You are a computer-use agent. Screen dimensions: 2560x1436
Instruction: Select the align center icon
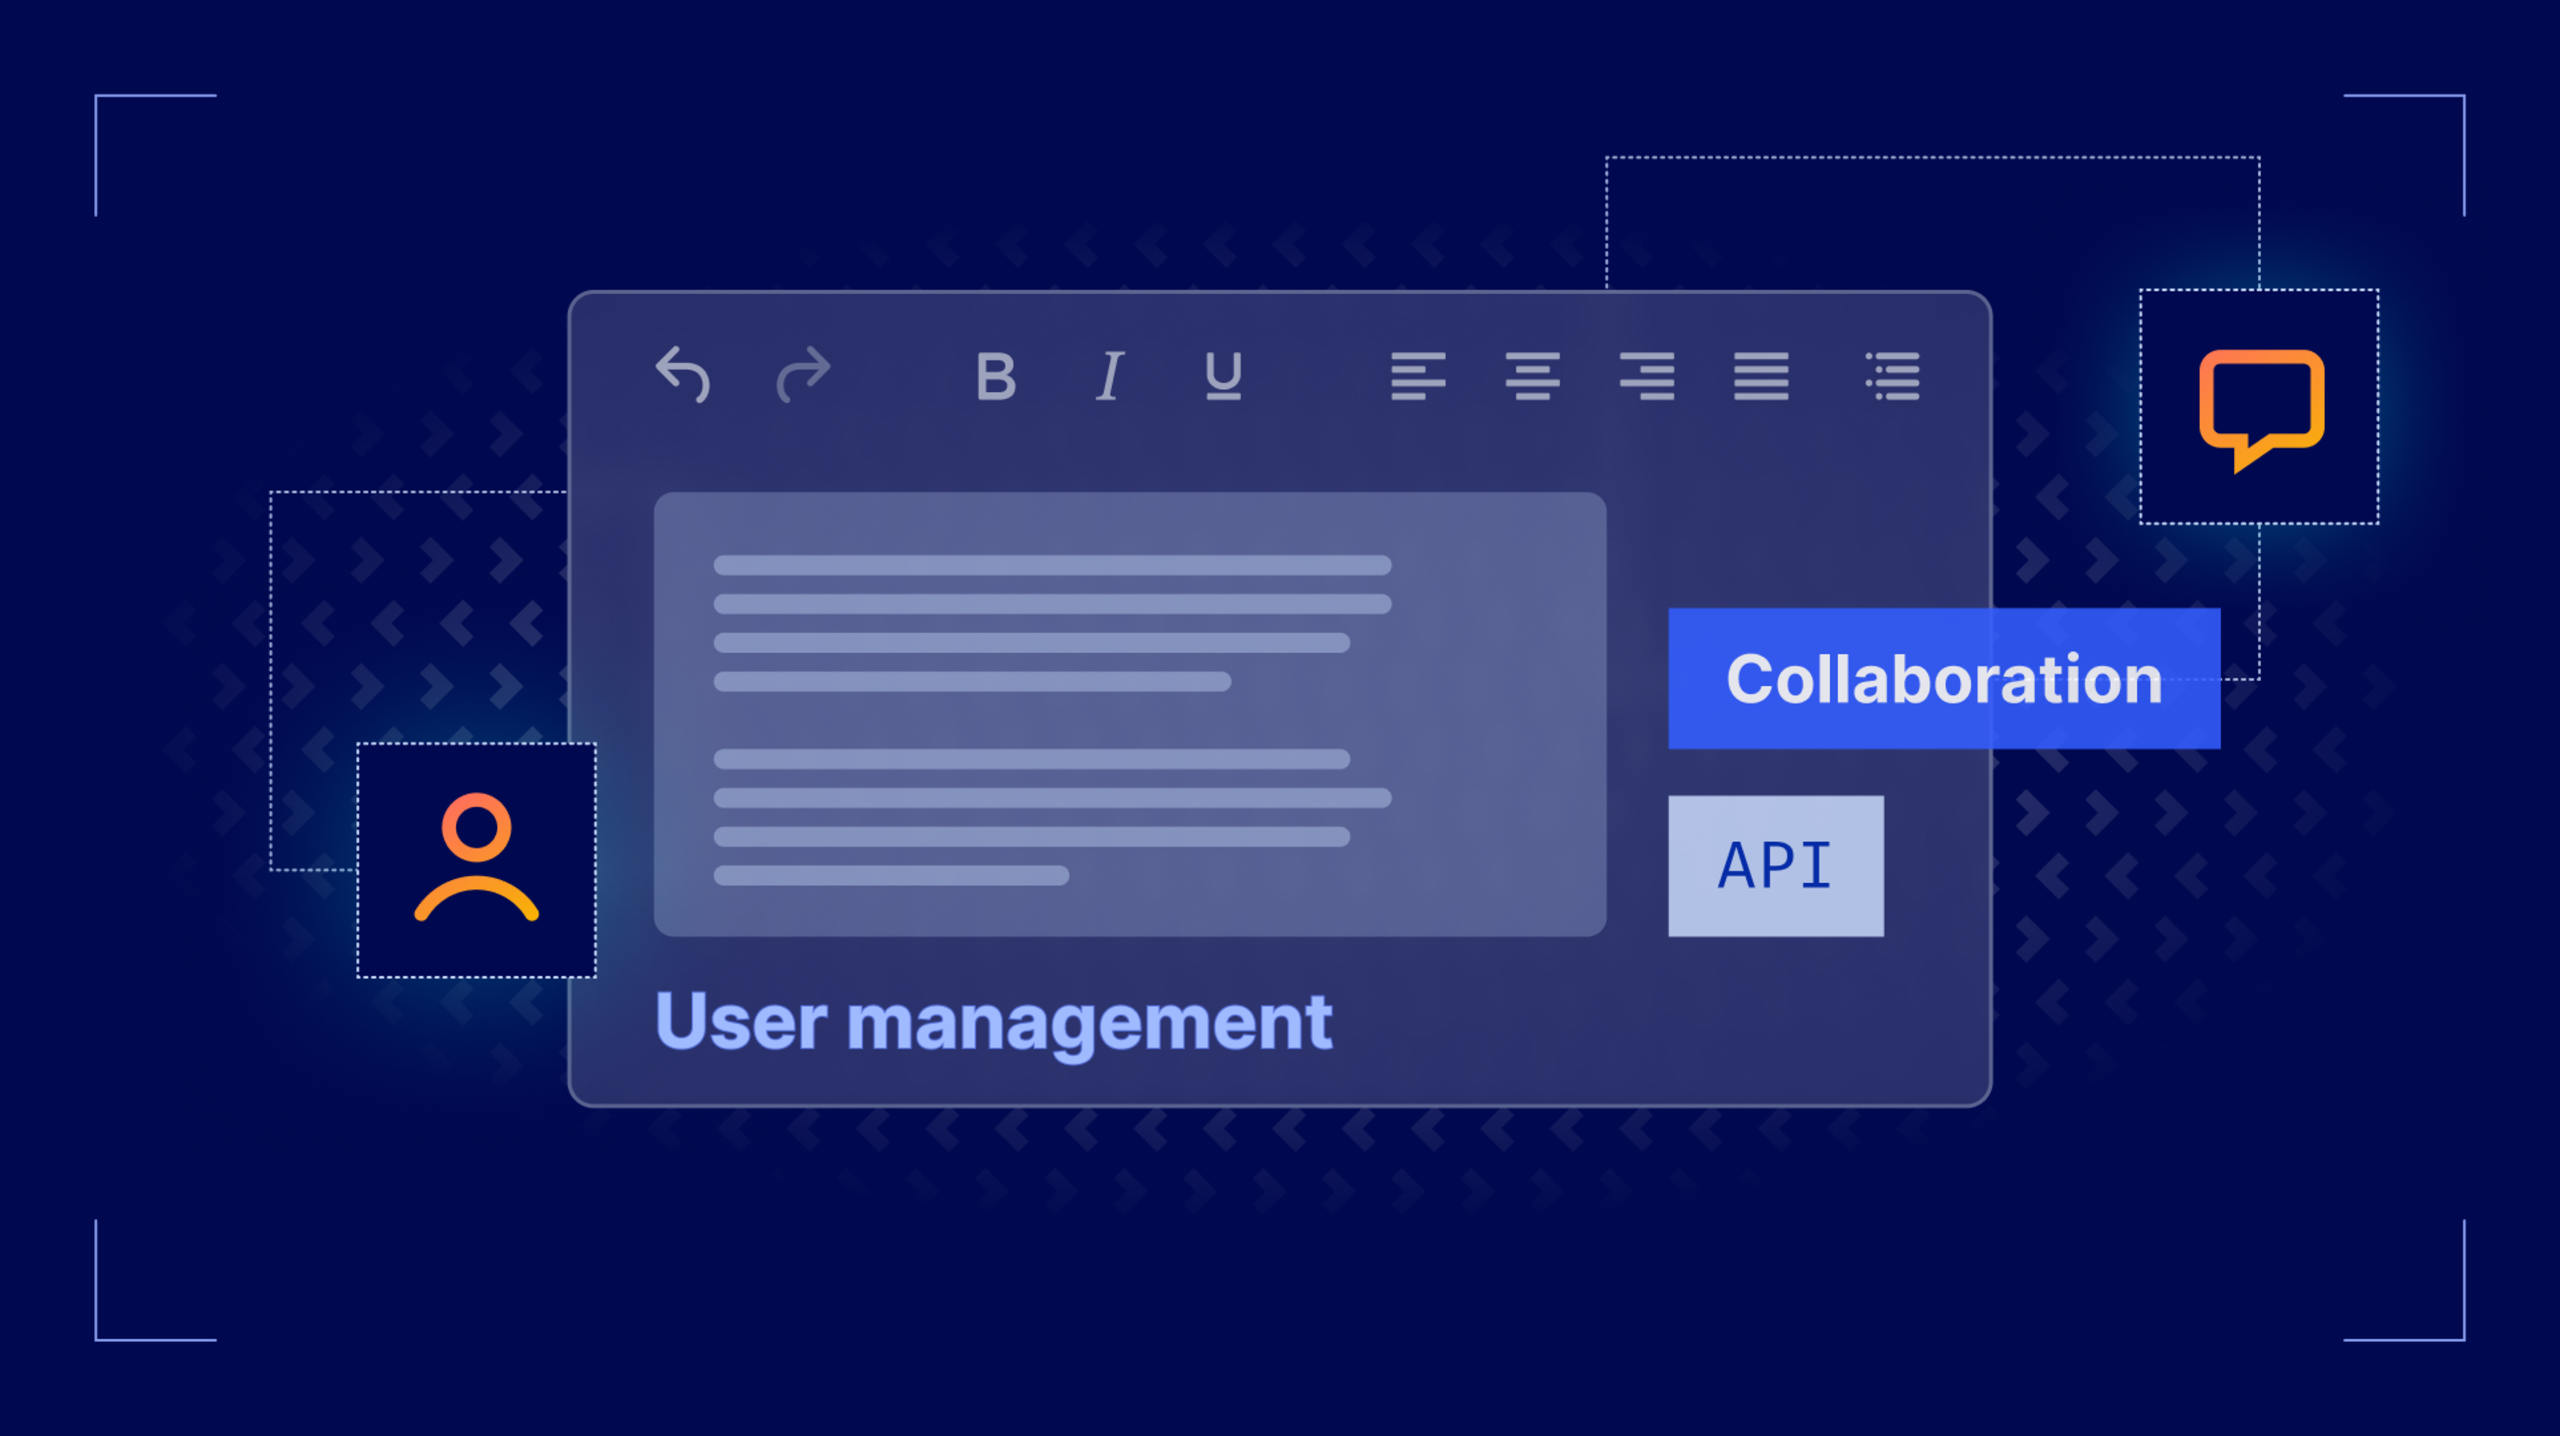coord(1534,378)
